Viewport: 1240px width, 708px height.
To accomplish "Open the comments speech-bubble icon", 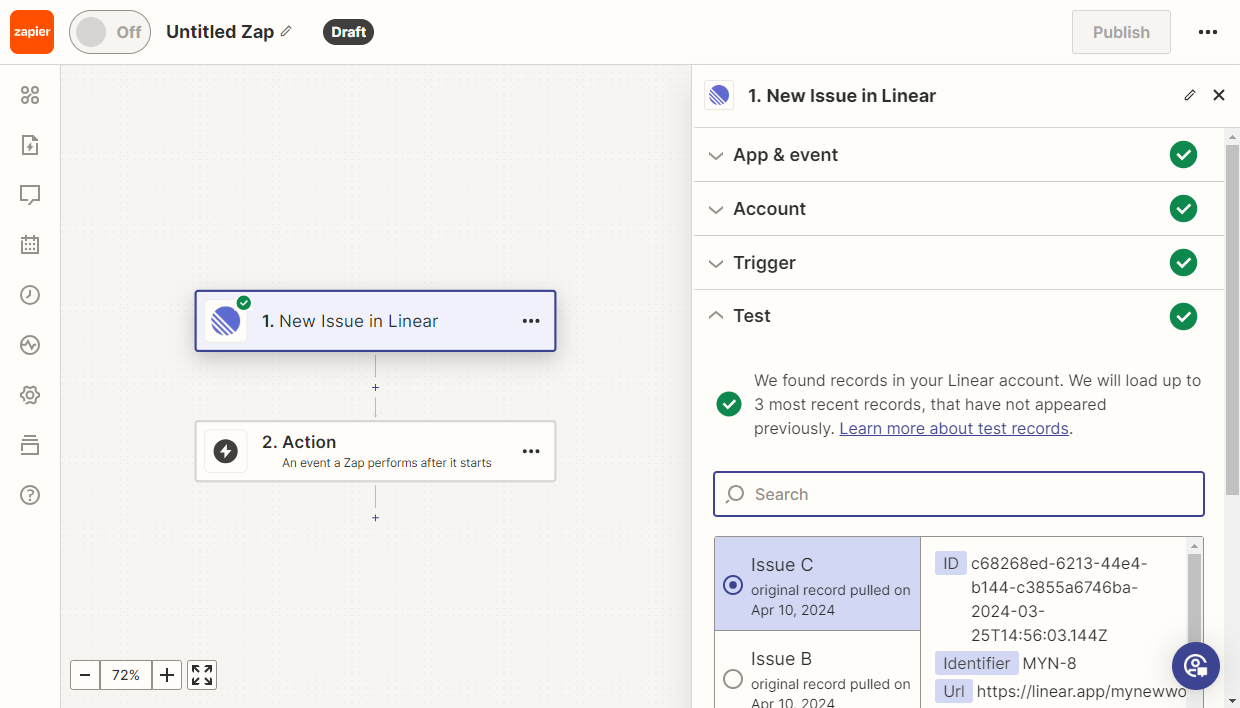I will click(x=30, y=195).
